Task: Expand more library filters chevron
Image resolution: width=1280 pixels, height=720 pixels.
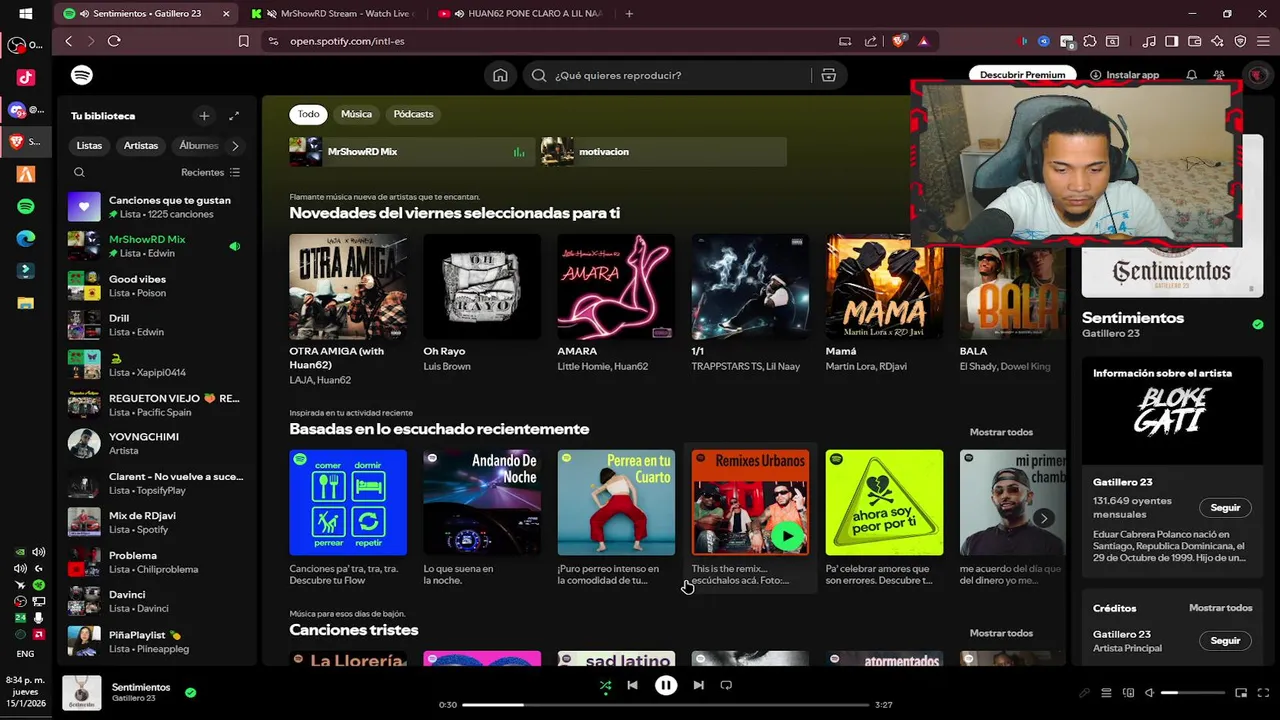Action: [x=235, y=146]
